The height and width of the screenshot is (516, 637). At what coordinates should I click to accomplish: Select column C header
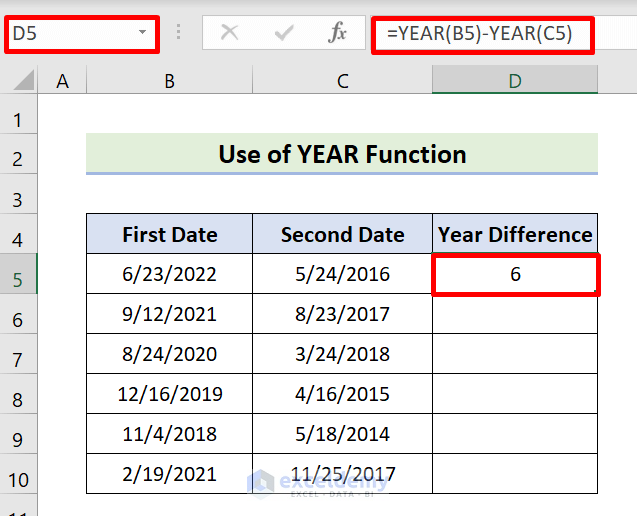coord(342,82)
